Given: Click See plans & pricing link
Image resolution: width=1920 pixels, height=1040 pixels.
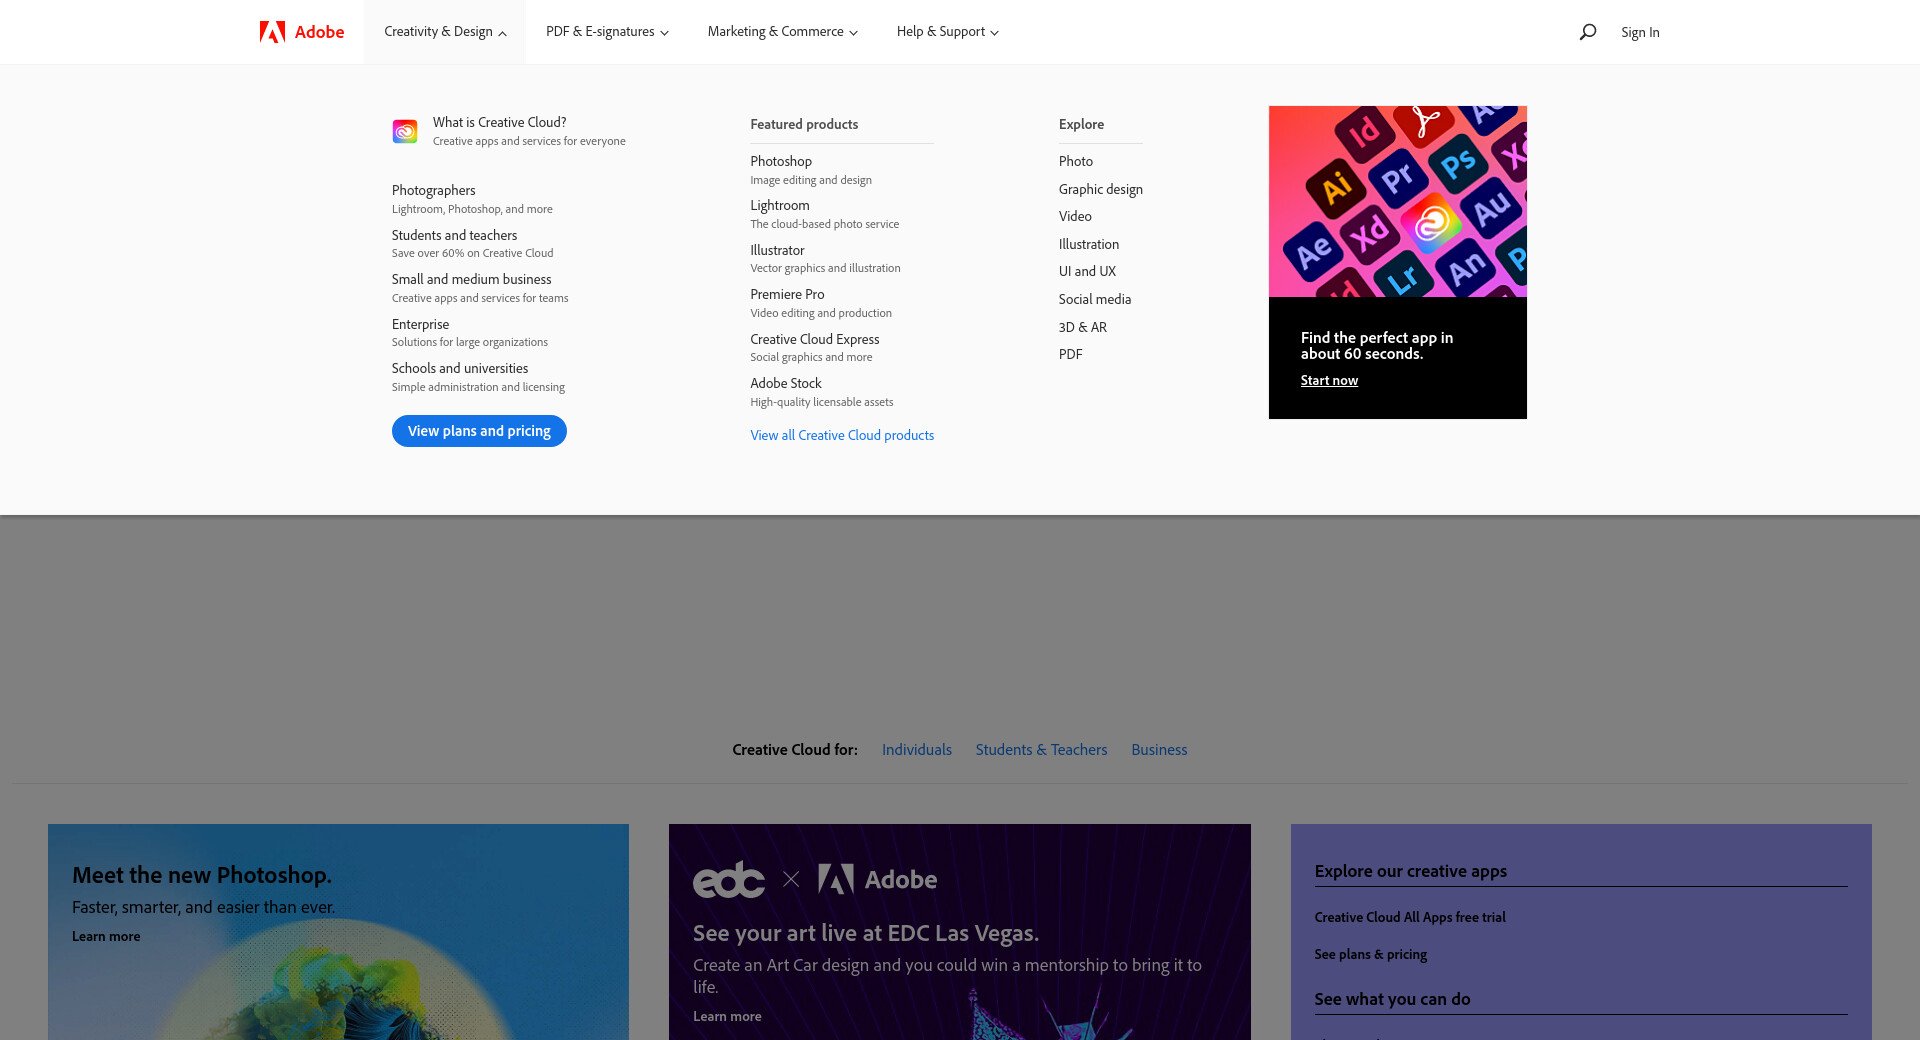Looking at the screenshot, I should [1371, 954].
